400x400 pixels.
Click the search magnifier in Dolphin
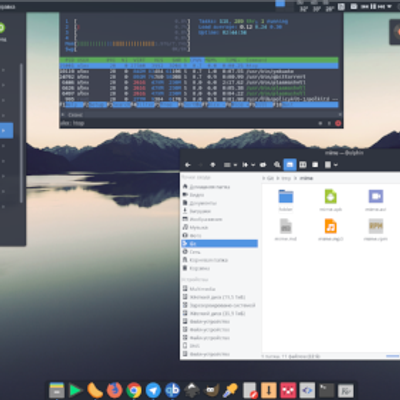point(277,165)
